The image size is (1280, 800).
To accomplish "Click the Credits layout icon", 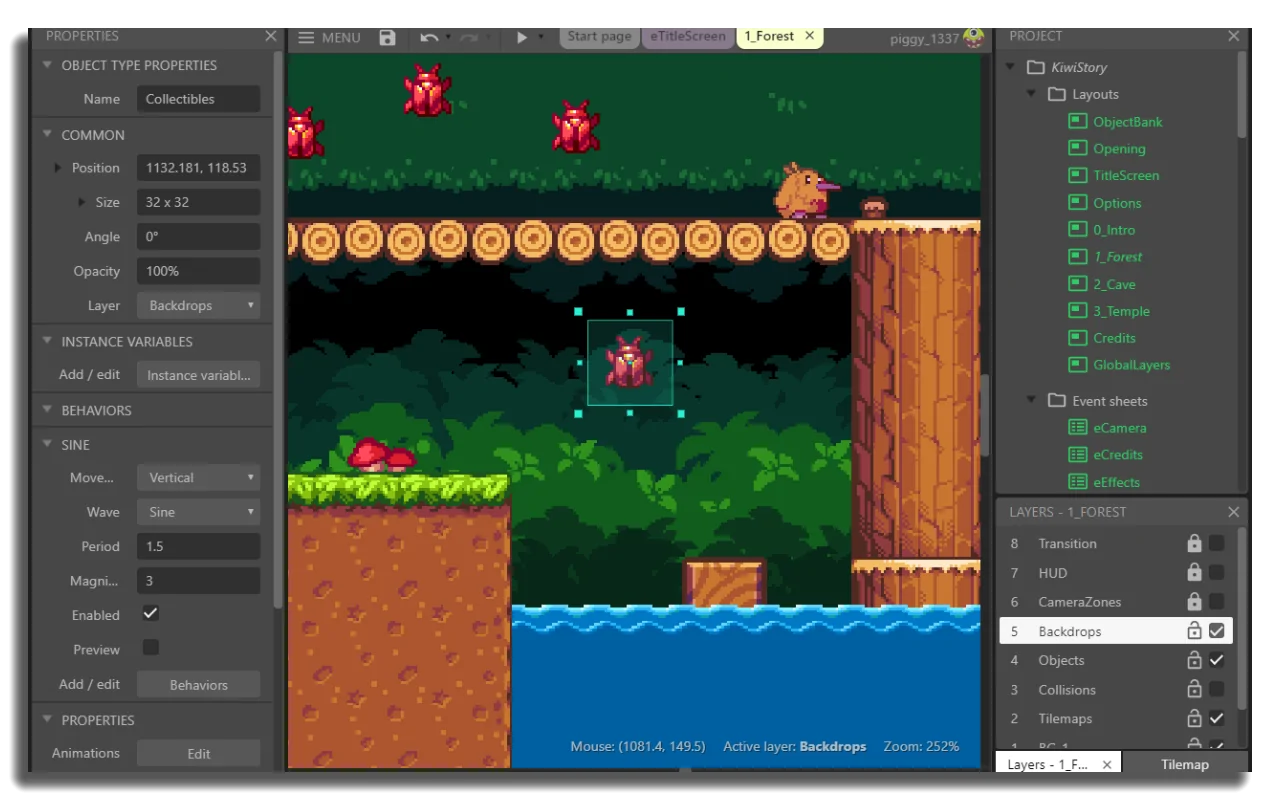I will [x=1077, y=337].
